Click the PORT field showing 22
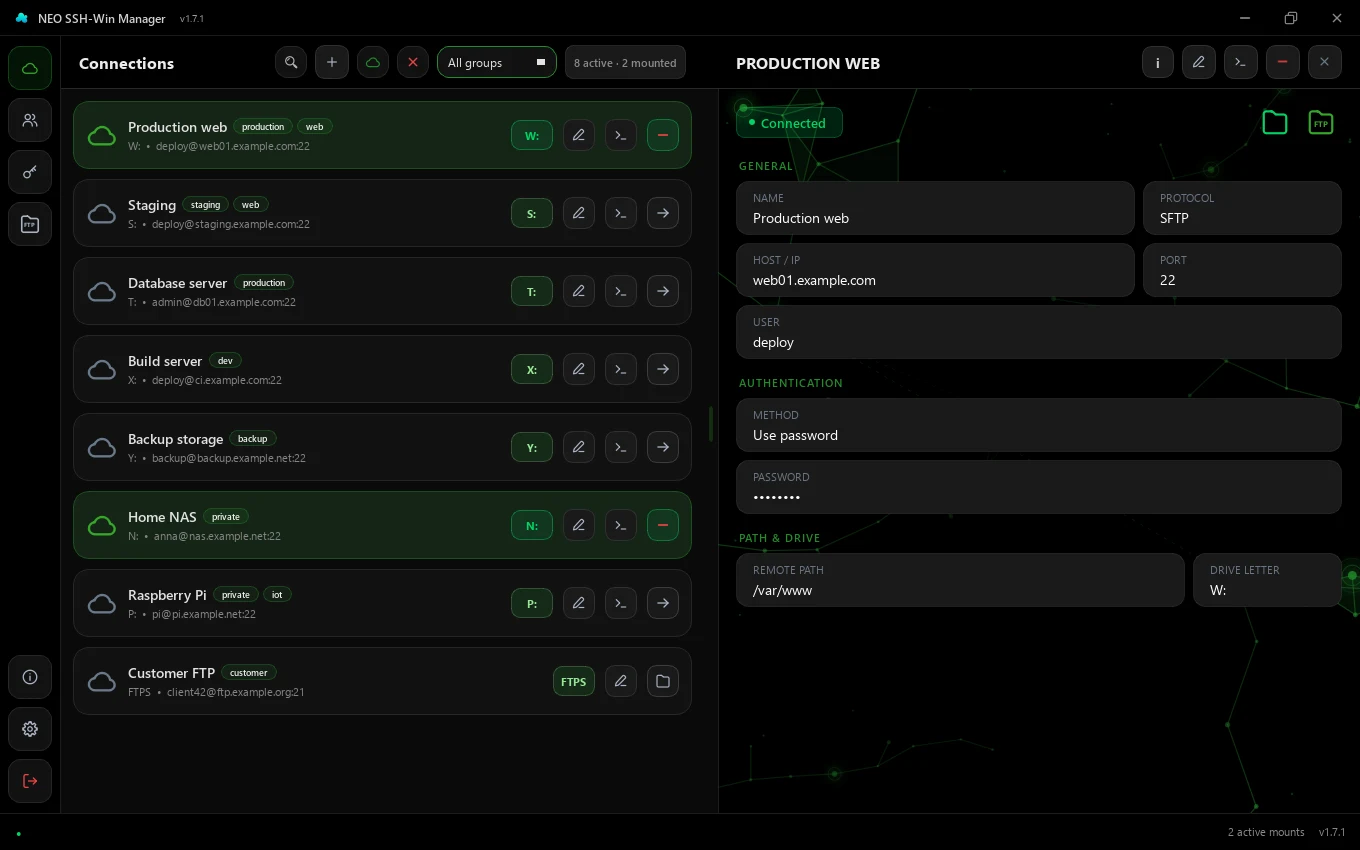Image resolution: width=1360 pixels, height=850 pixels. pyautogui.click(x=1242, y=270)
